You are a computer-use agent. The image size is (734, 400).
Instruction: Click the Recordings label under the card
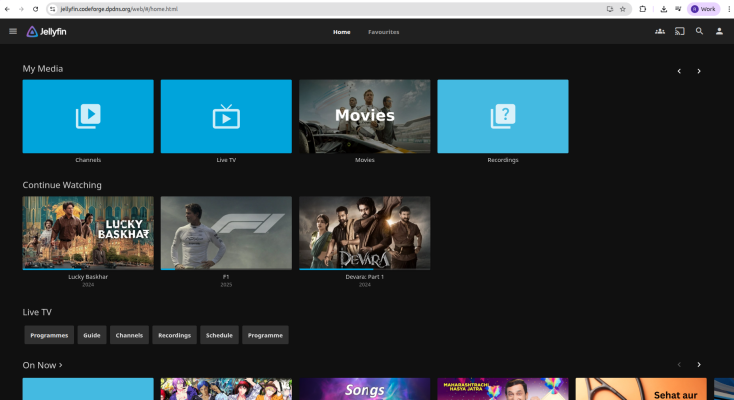[x=503, y=160]
